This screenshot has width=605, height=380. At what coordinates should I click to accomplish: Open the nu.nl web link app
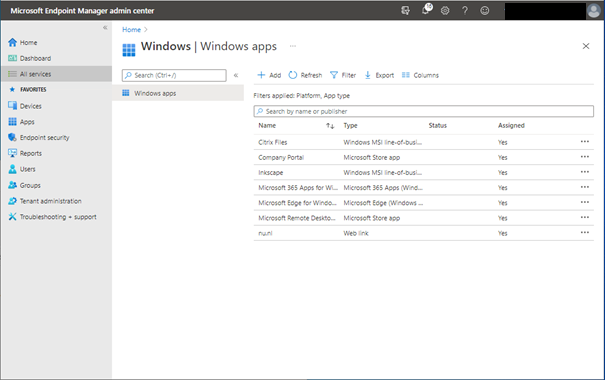point(265,233)
